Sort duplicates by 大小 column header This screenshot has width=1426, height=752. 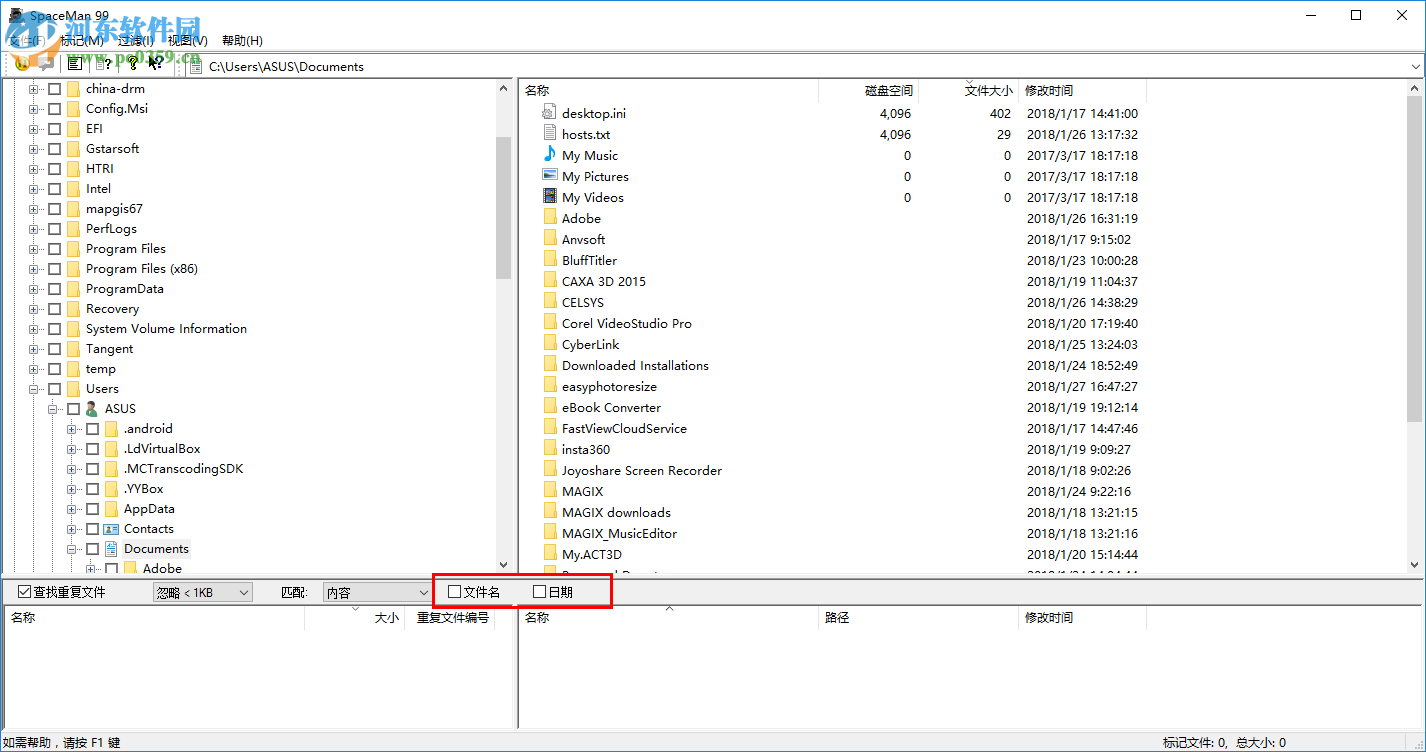[x=356, y=617]
